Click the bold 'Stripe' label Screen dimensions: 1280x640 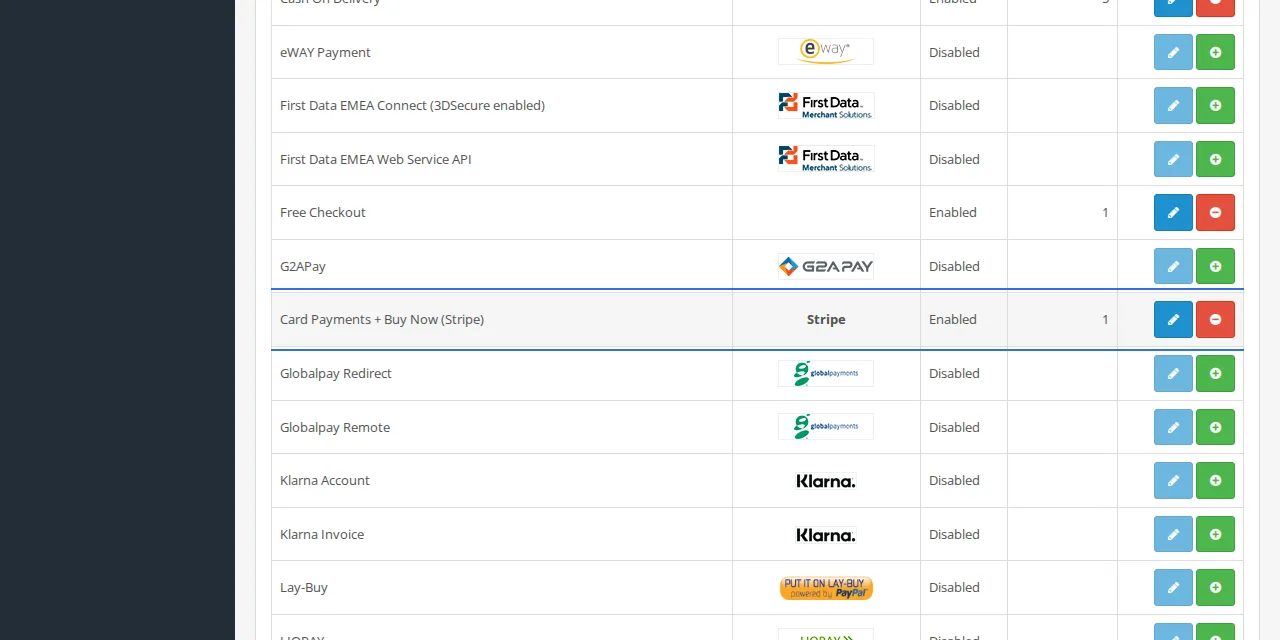826,319
